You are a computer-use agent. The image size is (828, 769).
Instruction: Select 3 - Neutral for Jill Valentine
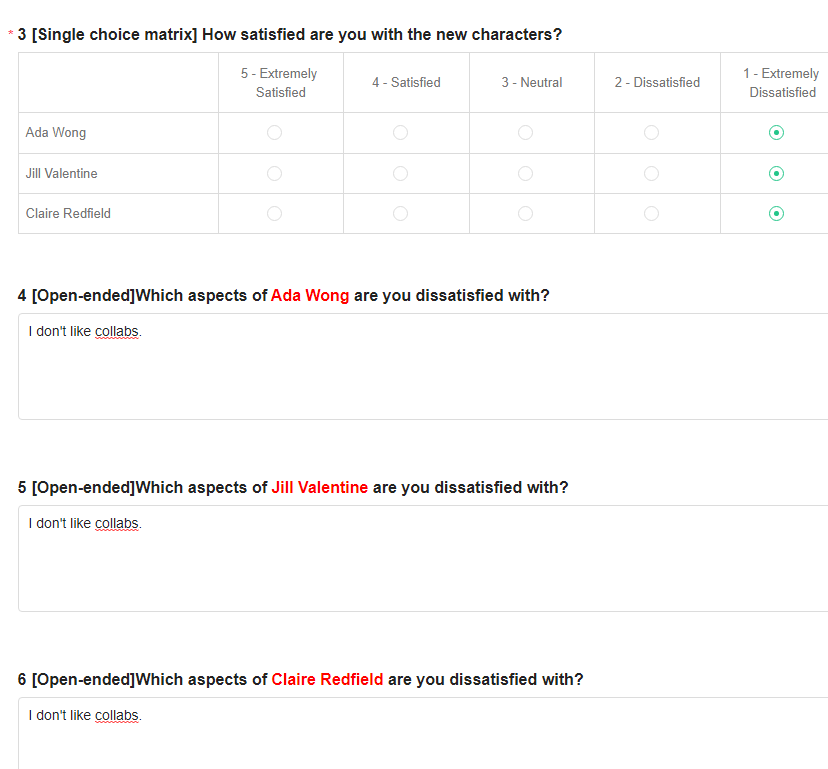pyautogui.click(x=525, y=173)
